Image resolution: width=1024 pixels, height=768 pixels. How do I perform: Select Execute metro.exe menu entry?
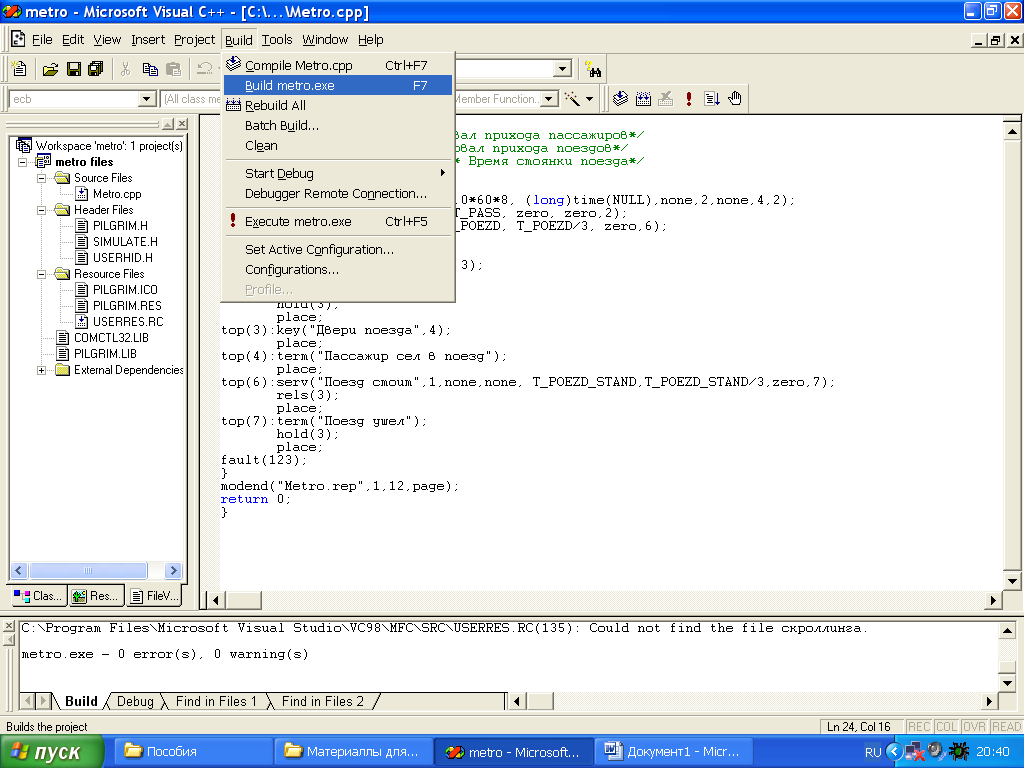point(338,221)
